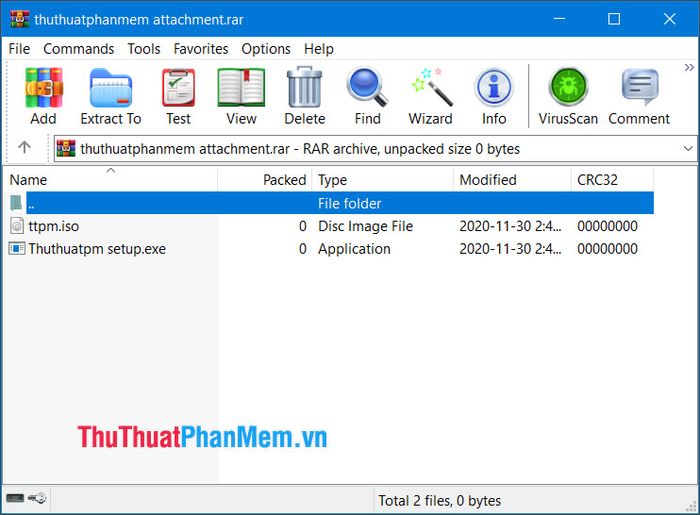Click the ttpm.iso disc icon
Screen dimensions: 700x515
17,226
